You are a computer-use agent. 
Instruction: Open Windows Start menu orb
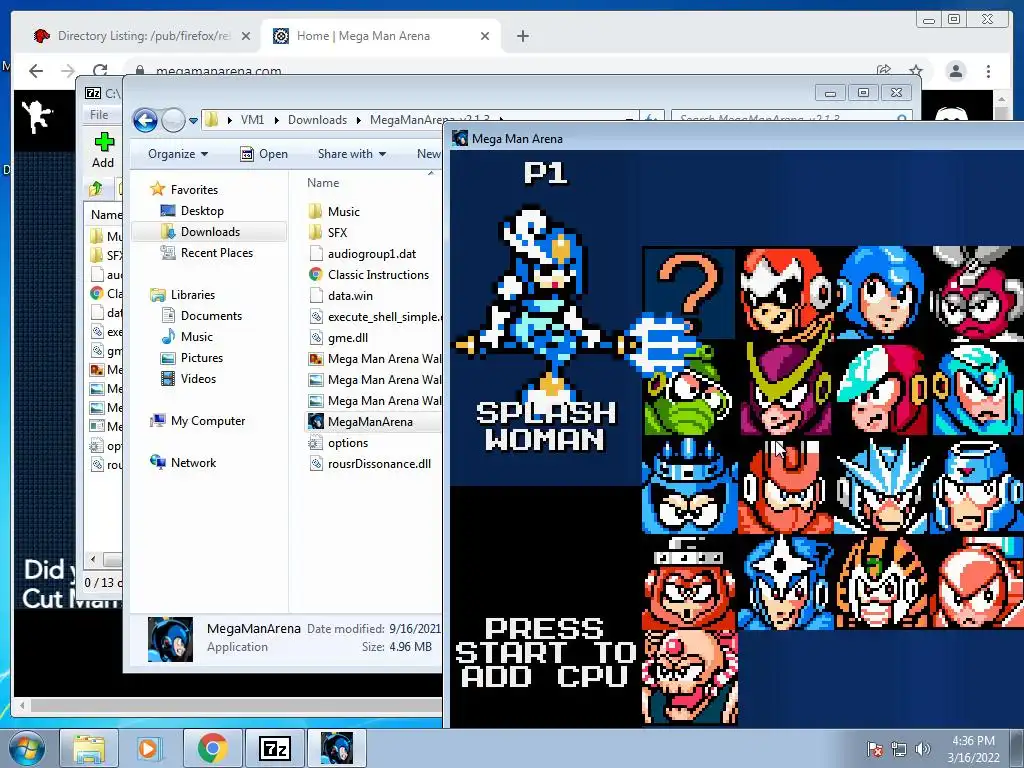pos(27,748)
